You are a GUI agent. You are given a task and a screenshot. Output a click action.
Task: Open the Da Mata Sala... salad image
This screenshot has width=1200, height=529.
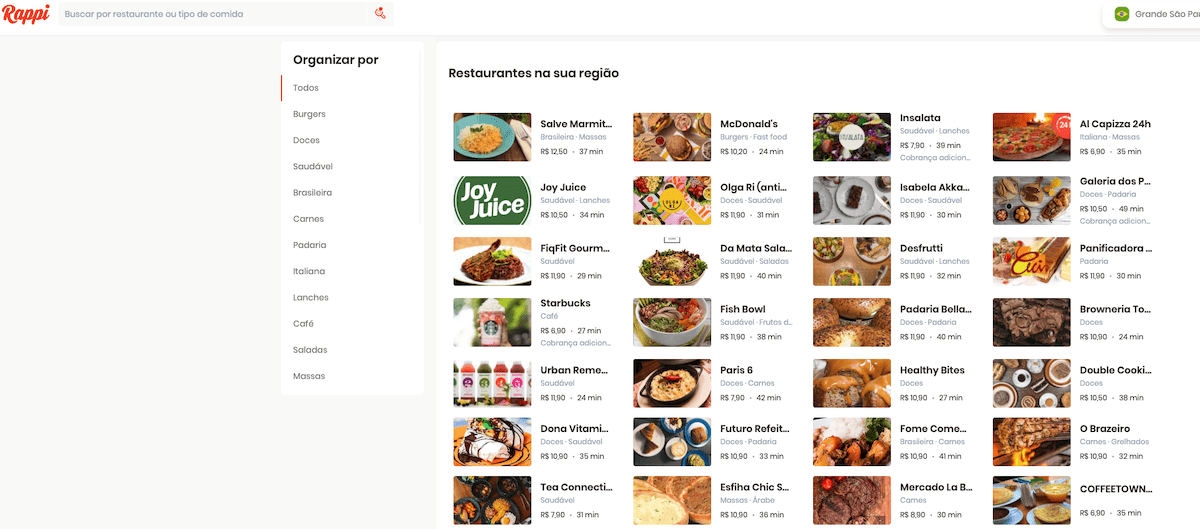[672, 261]
